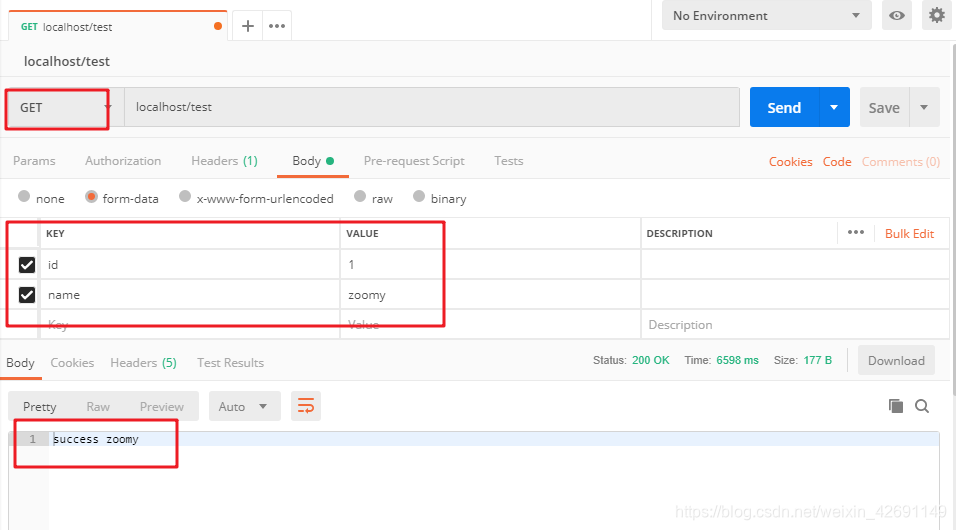Open a new request tab with plus icon
Screen dimensions: 956x530
pos(248,26)
